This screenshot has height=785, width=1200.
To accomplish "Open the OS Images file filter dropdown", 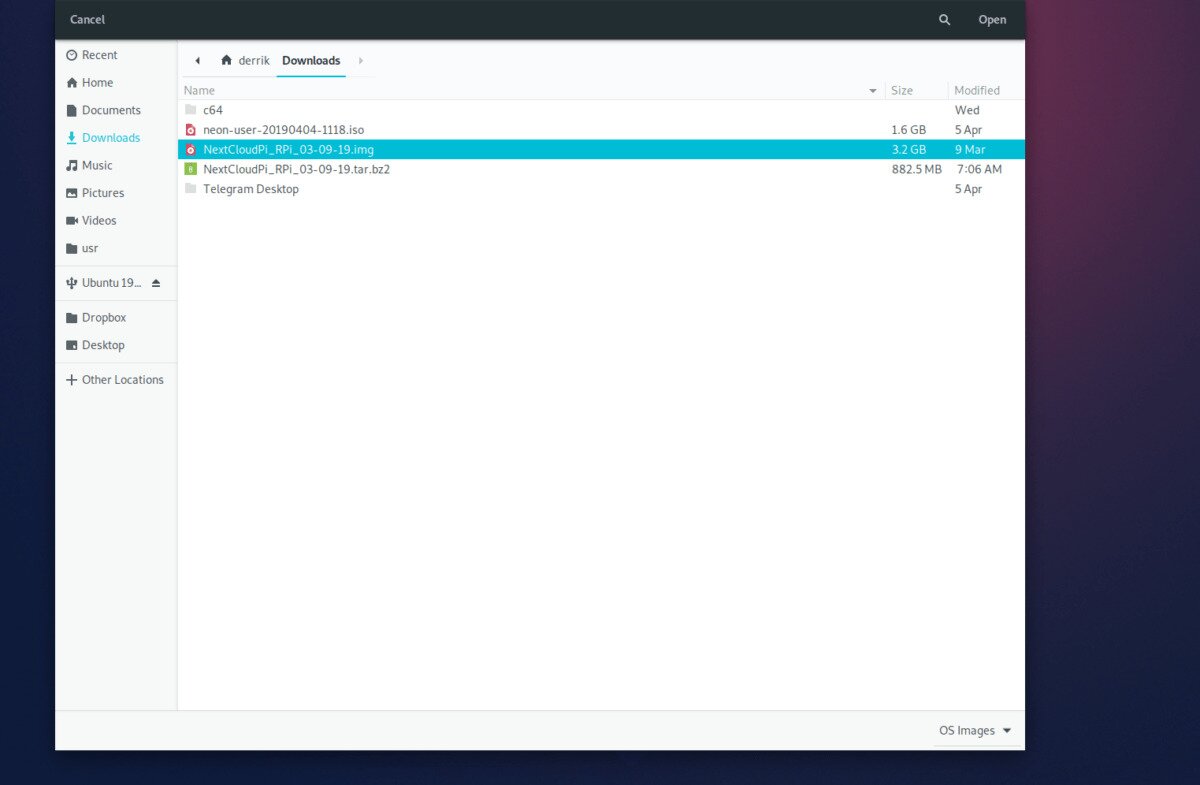I will pyautogui.click(x=976, y=730).
